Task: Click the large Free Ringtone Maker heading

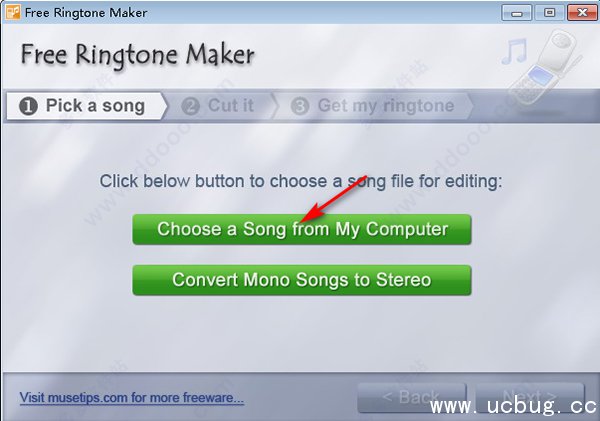Action: point(137,55)
